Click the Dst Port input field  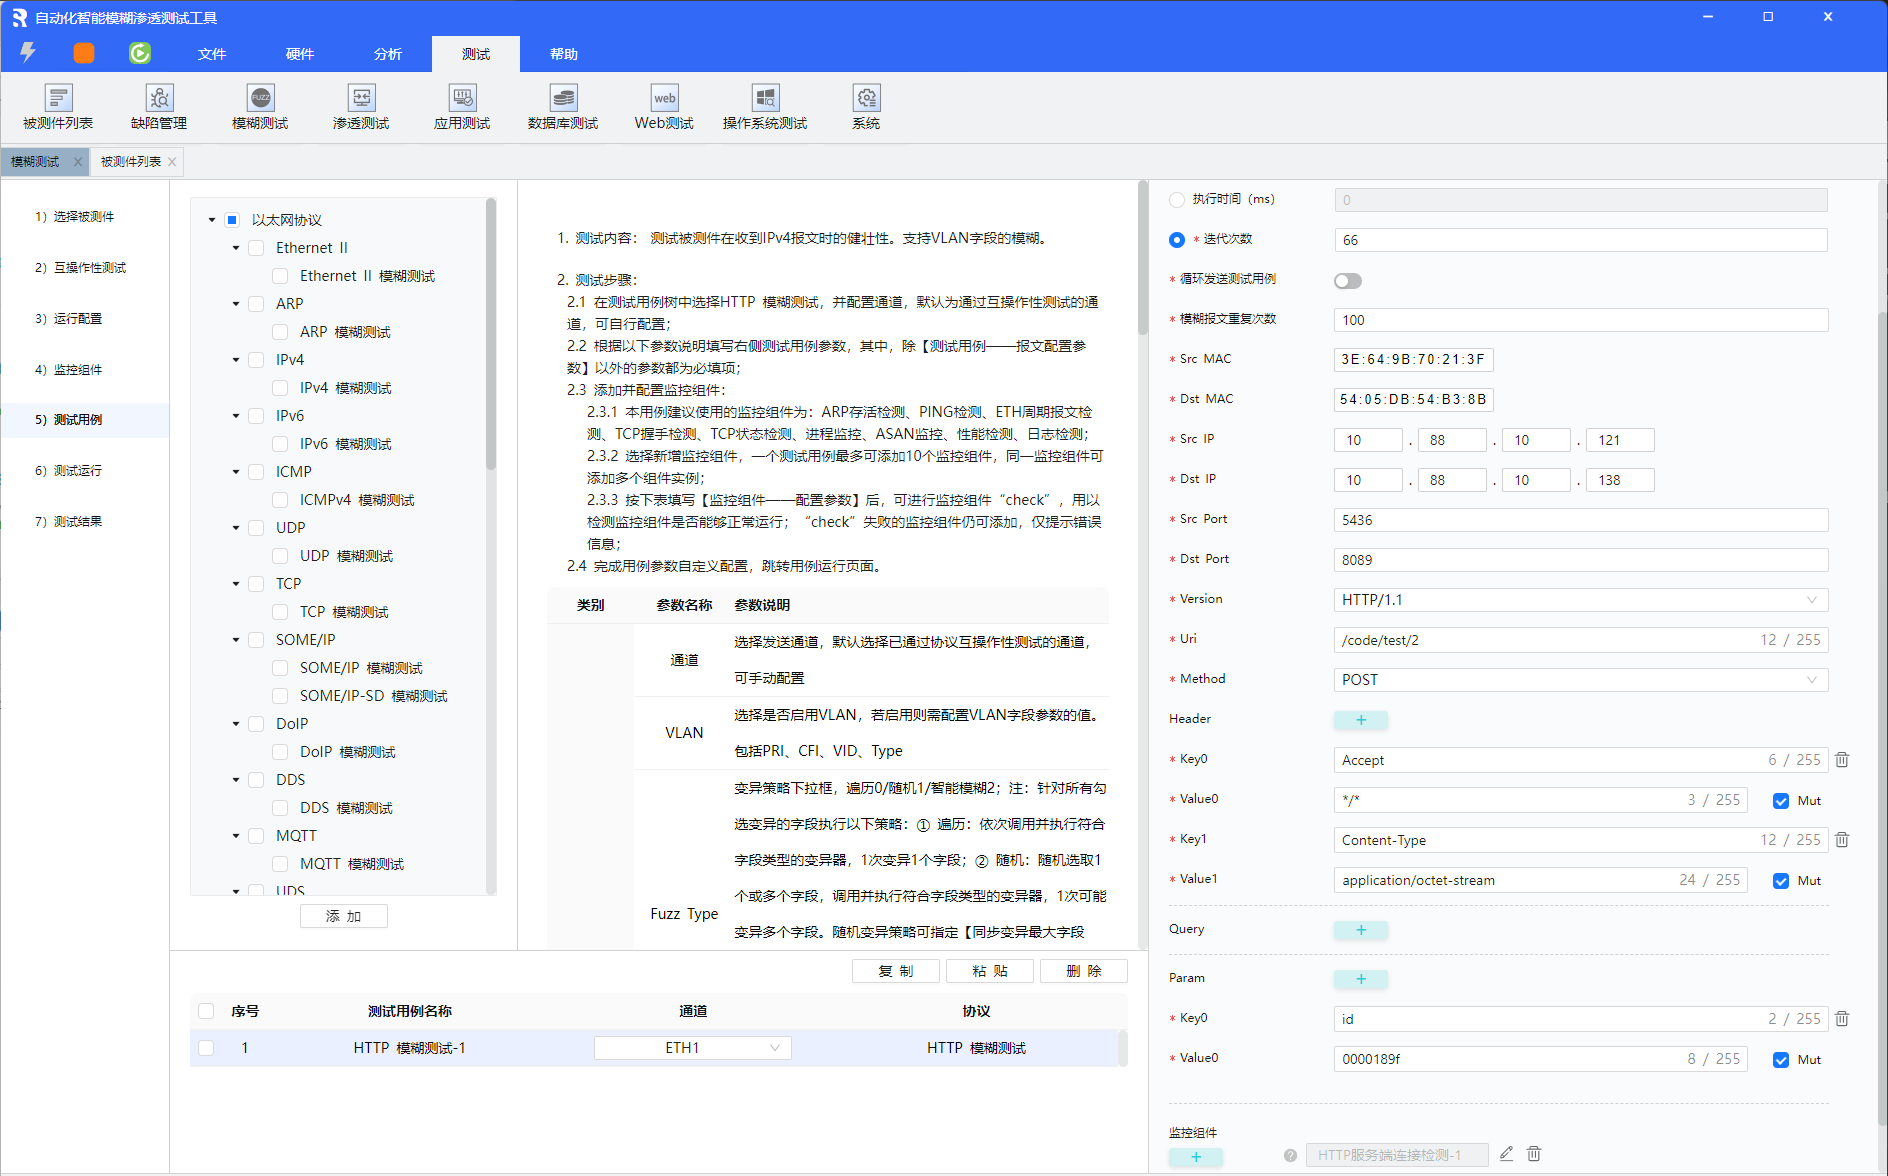[x=1580, y=560]
